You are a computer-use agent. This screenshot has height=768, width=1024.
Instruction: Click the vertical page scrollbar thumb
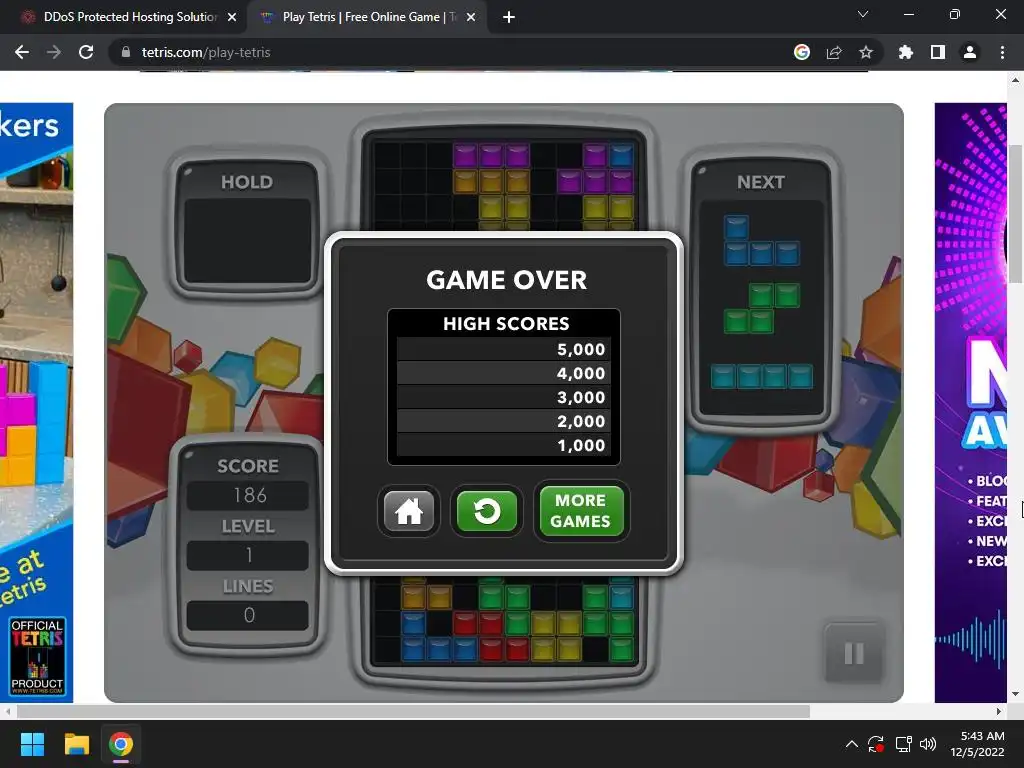[1016, 214]
